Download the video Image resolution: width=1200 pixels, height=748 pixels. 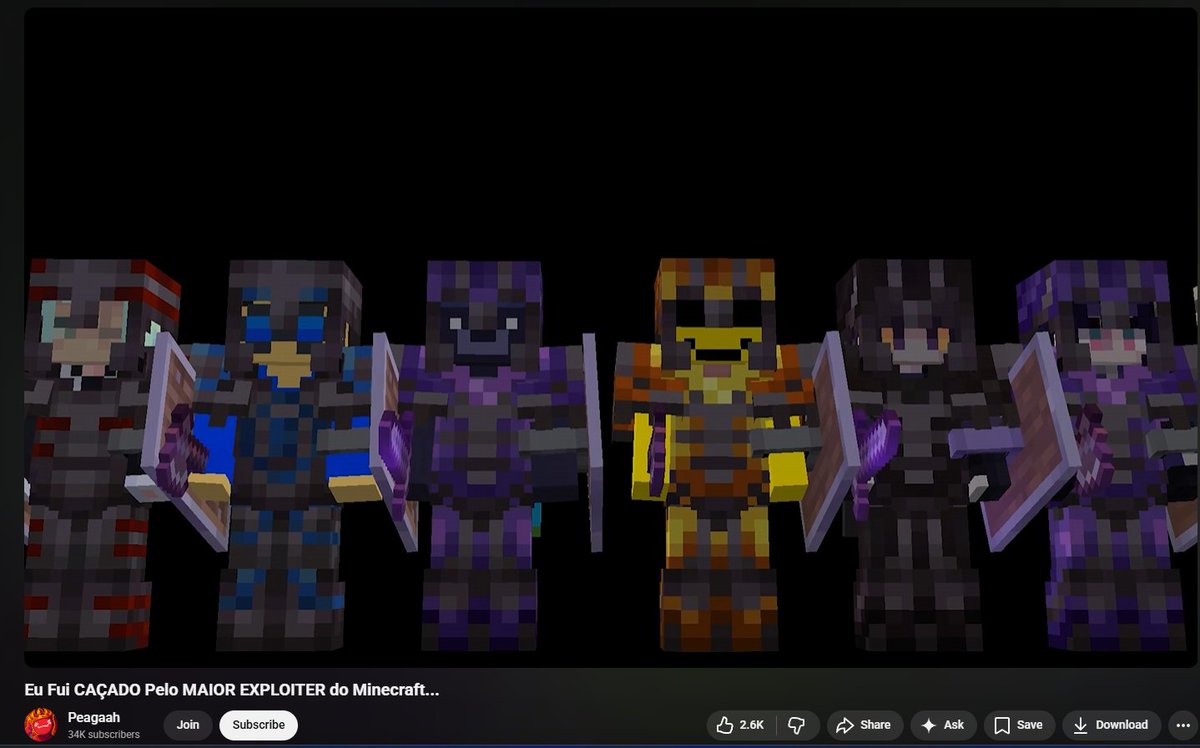(1111, 725)
